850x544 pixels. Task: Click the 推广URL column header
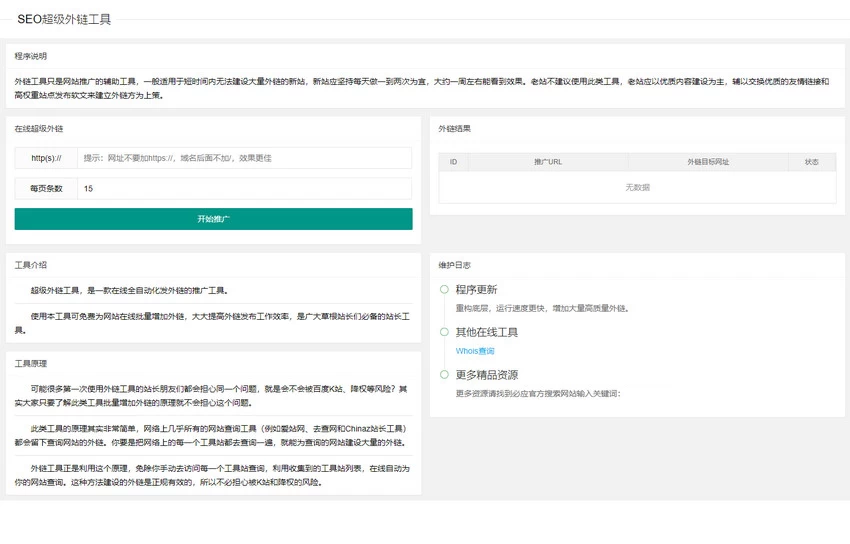(x=548, y=162)
